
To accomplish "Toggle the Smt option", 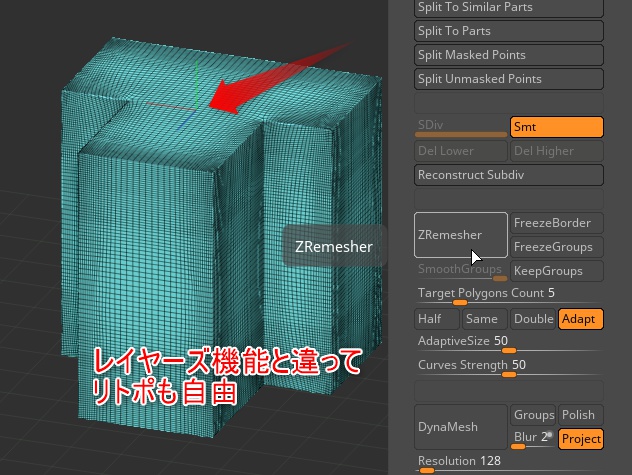I will (557, 127).
